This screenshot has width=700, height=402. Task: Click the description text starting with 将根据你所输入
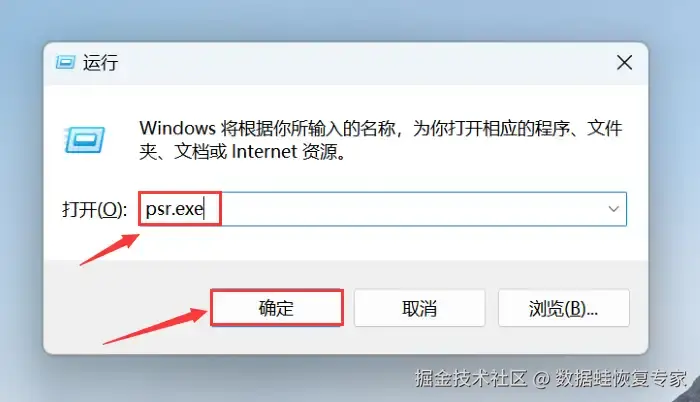[380, 140]
